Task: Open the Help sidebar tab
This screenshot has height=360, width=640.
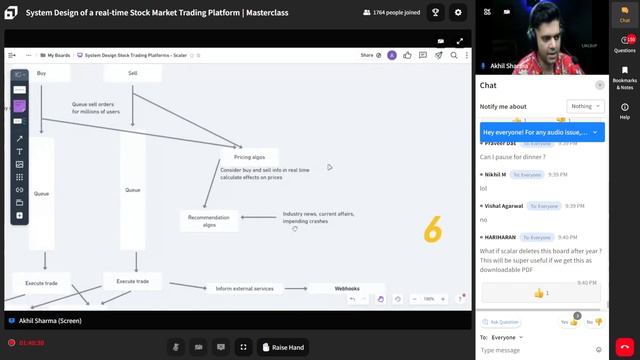Action: (624, 111)
